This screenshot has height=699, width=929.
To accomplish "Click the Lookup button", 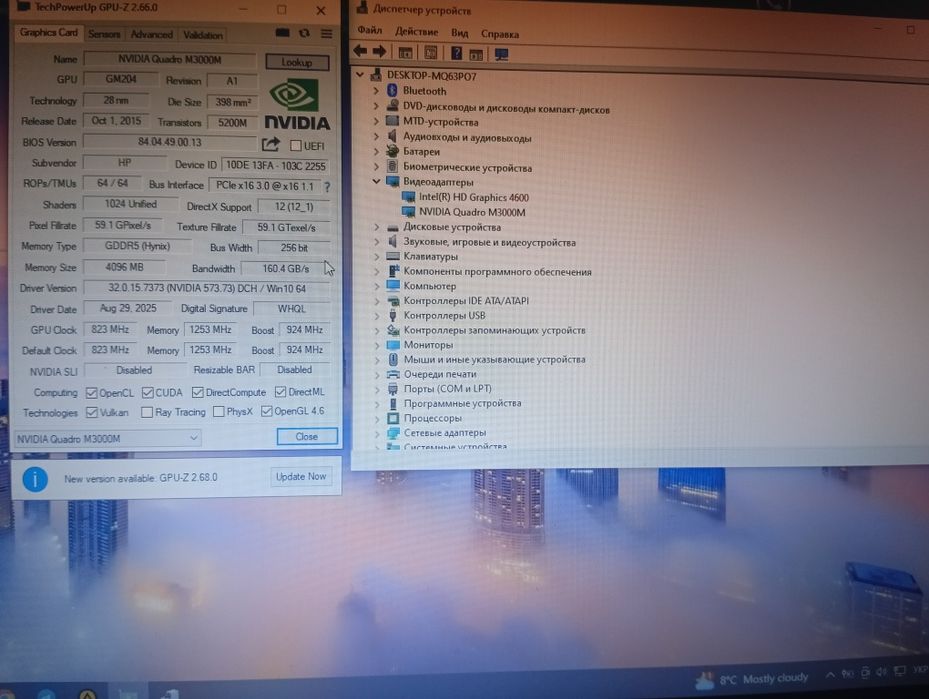I will pos(297,62).
